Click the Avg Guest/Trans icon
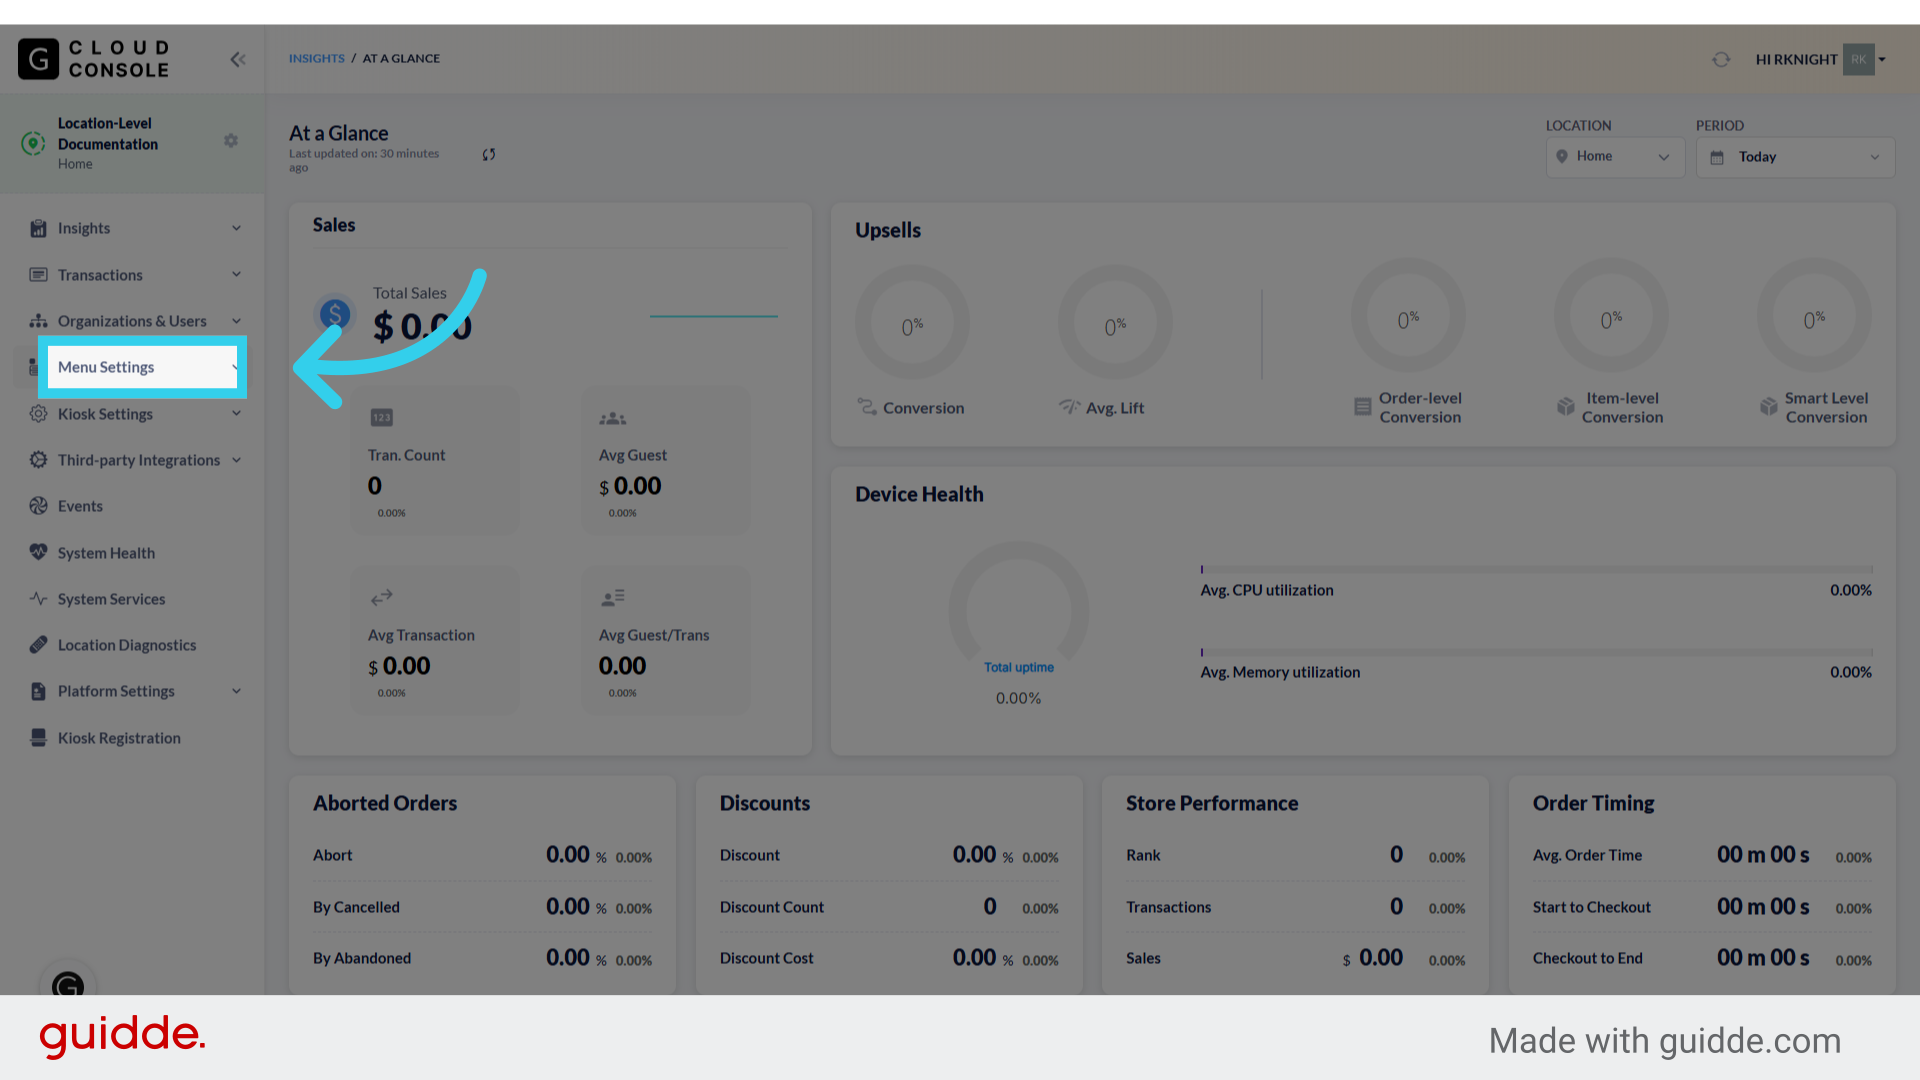1920x1080 pixels. pyautogui.click(x=613, y=598)
